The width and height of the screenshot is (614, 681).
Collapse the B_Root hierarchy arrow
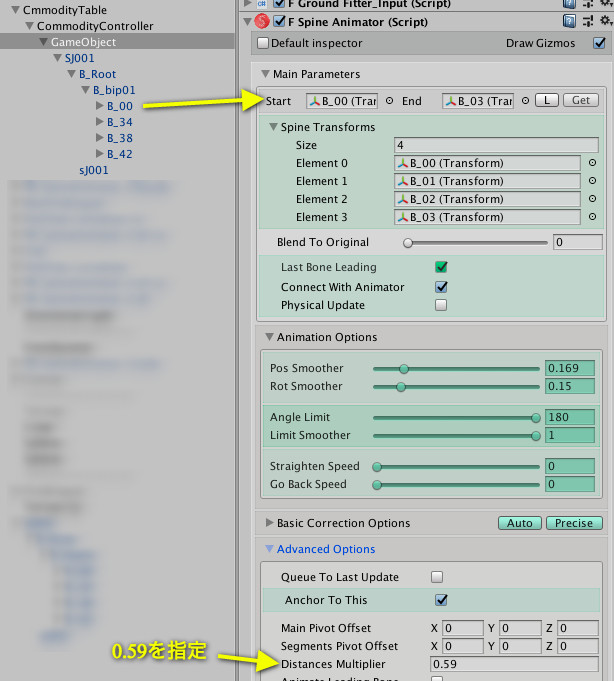pos(72,74)
